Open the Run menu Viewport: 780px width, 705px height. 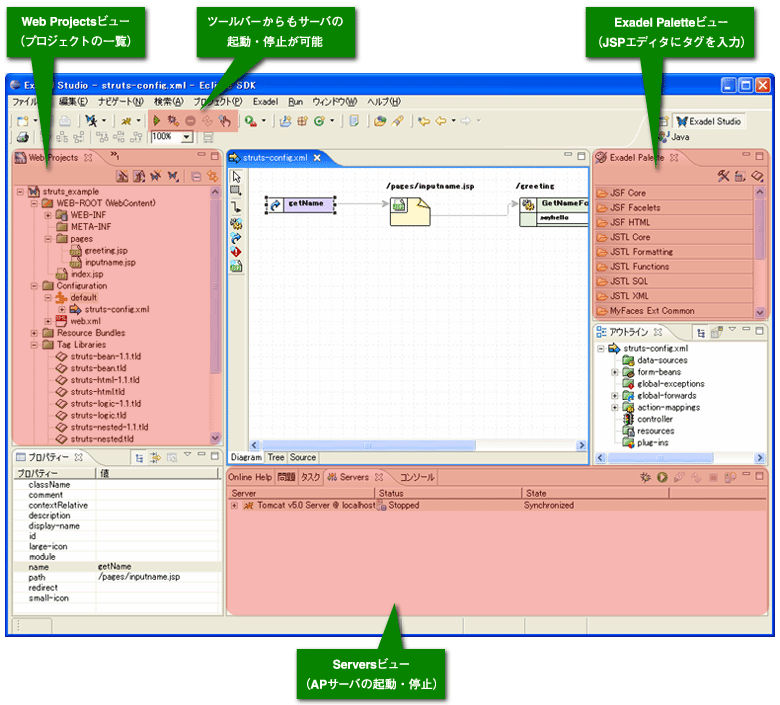[295, 101]
